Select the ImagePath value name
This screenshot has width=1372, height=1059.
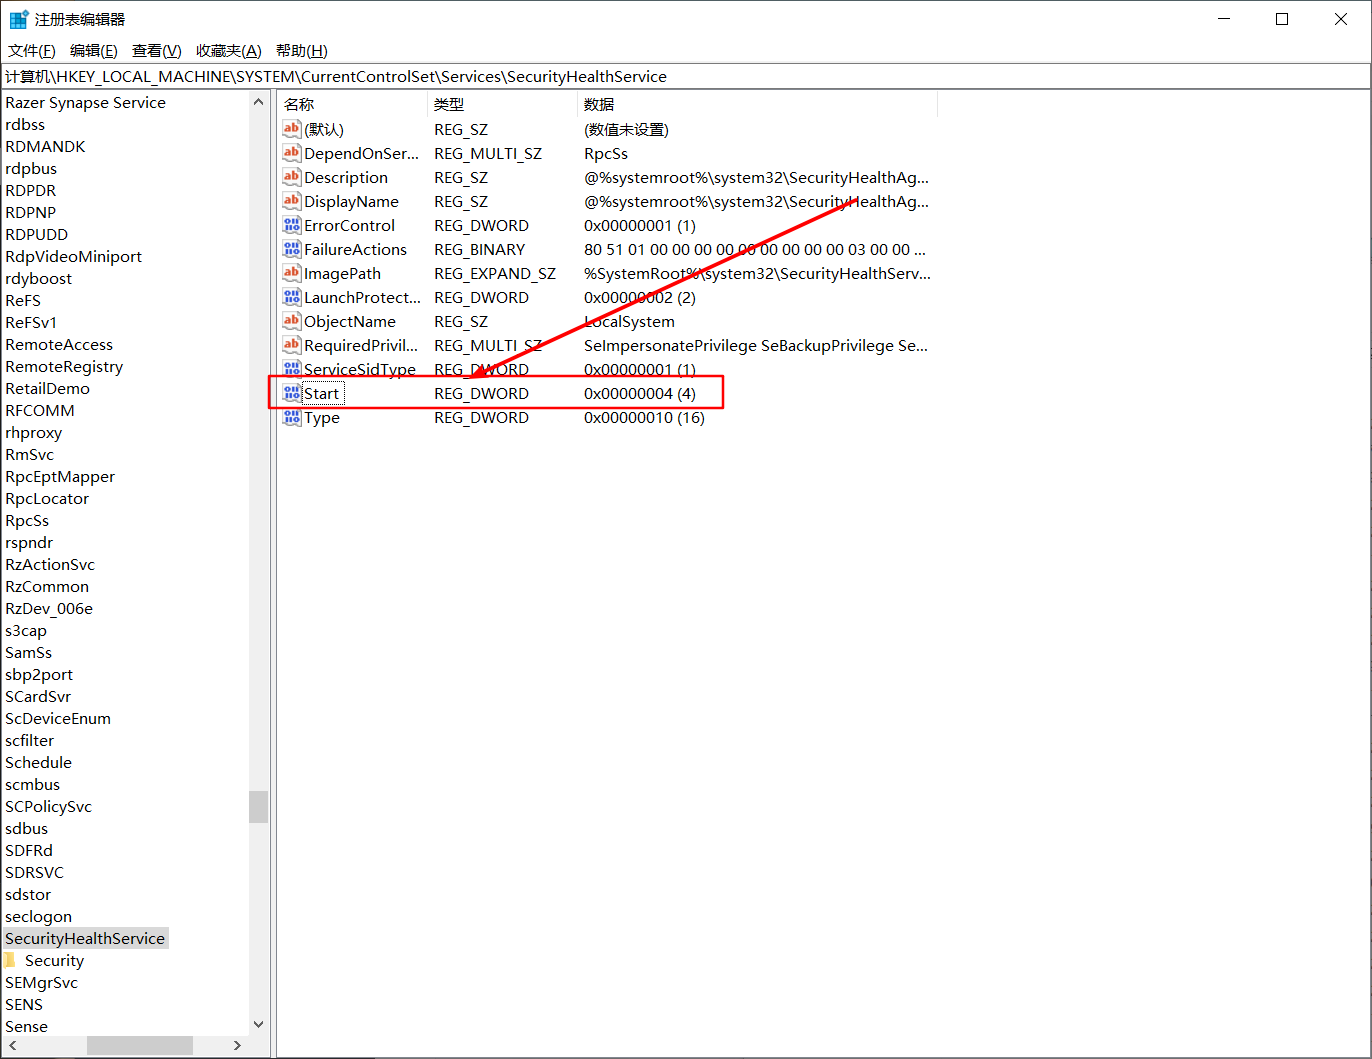342,273
